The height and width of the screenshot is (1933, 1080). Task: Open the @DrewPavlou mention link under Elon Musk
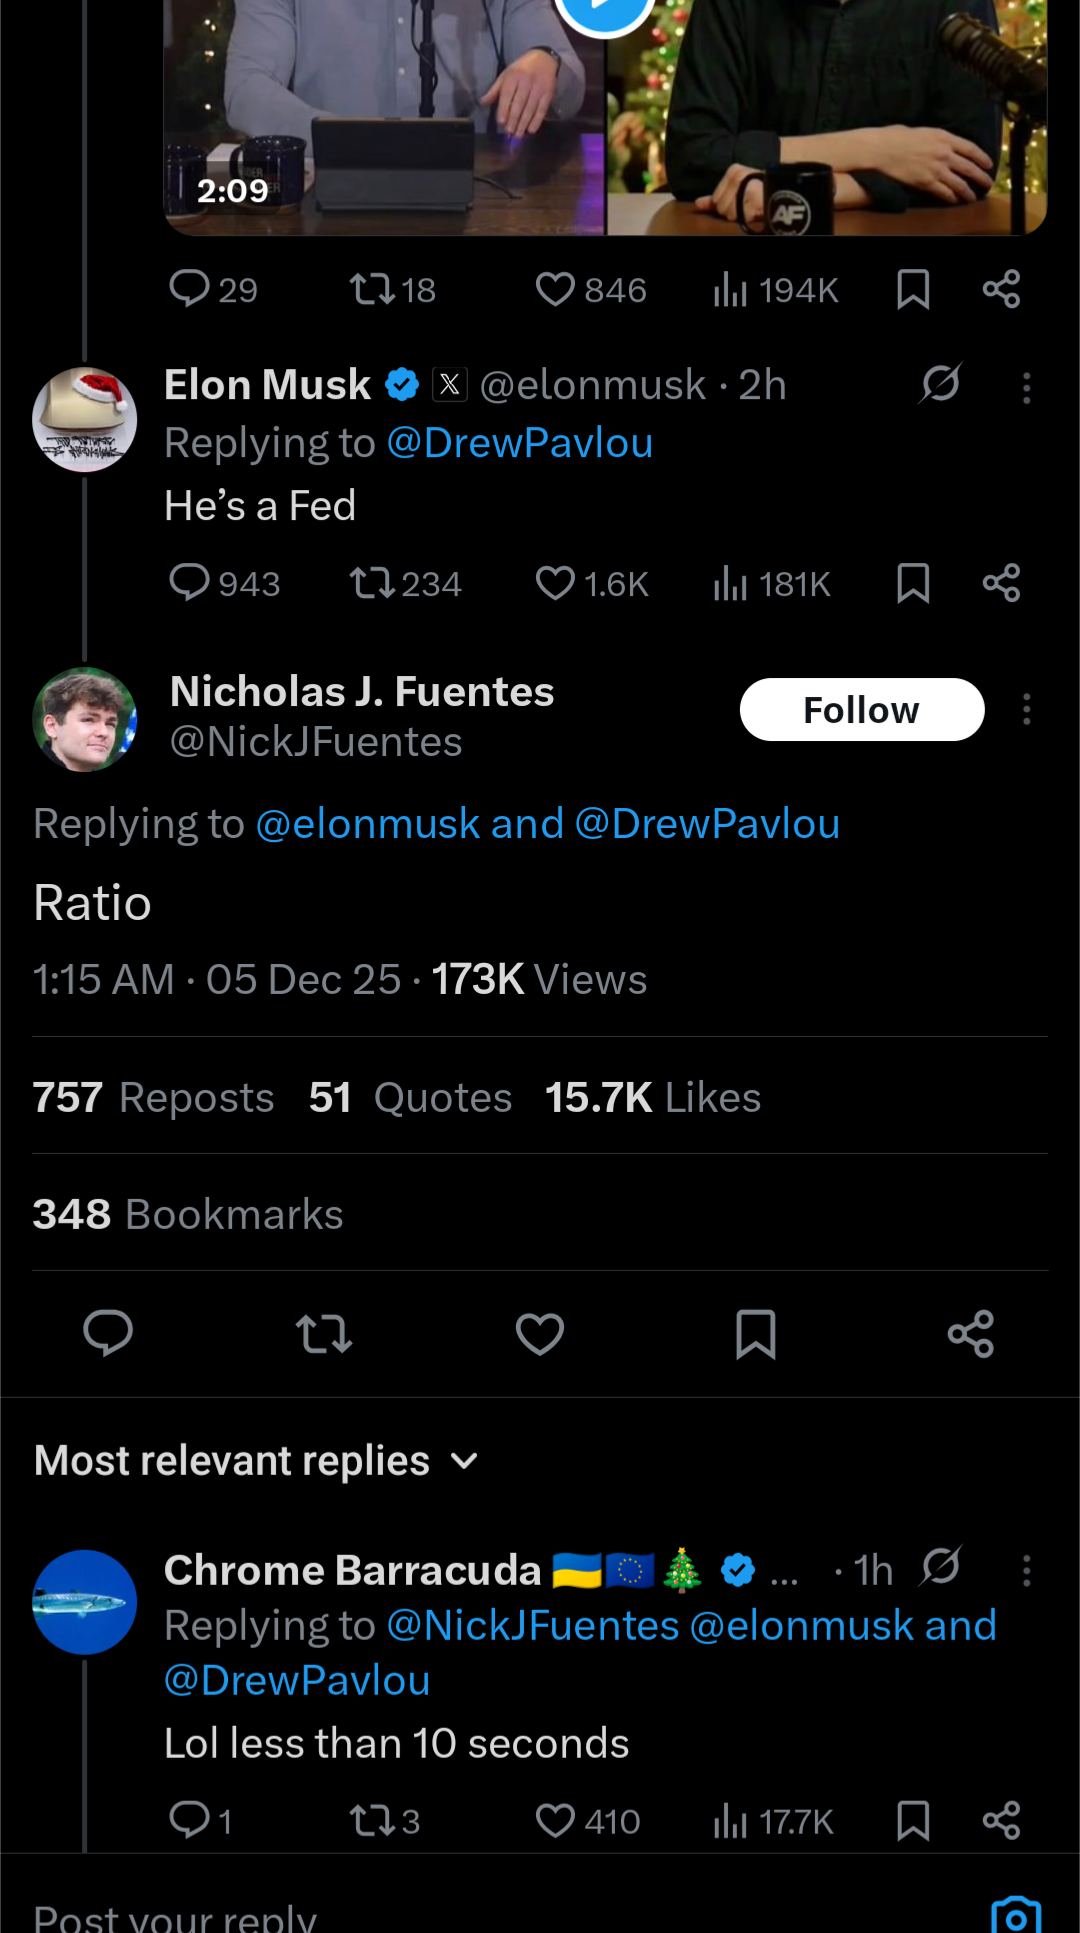point(519,443)
